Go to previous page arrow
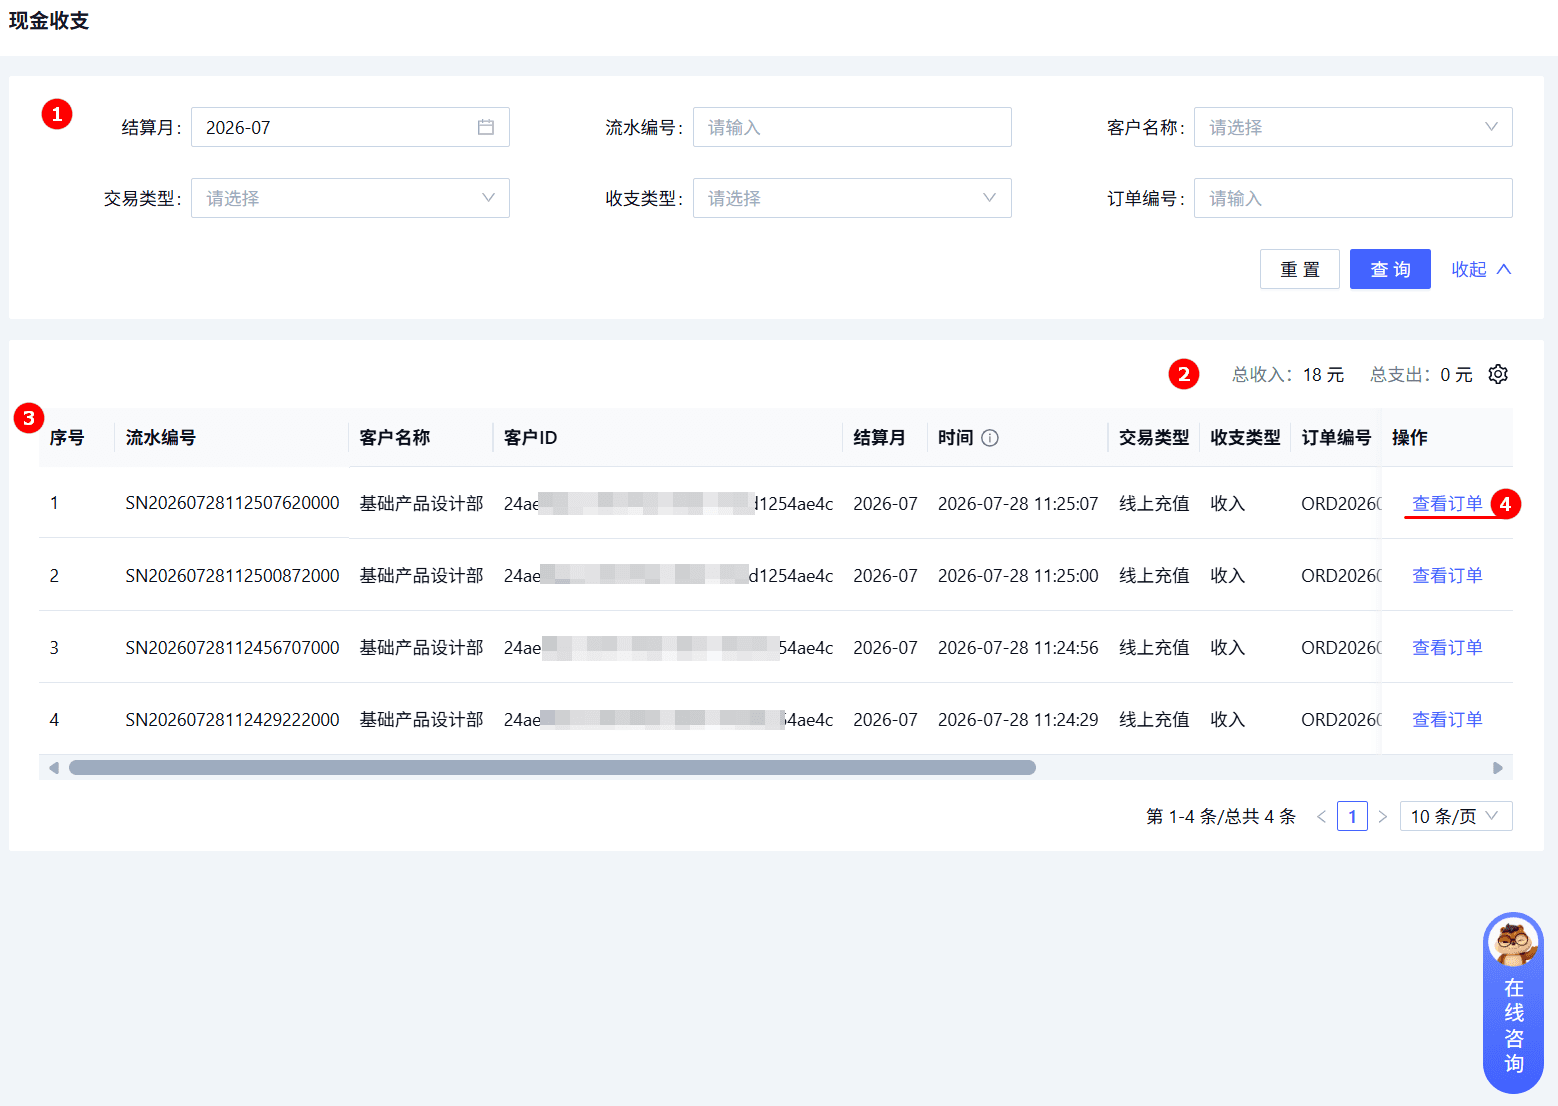The width and height of the screenshot is (1558, 1106). click(x=1322, y=817)
